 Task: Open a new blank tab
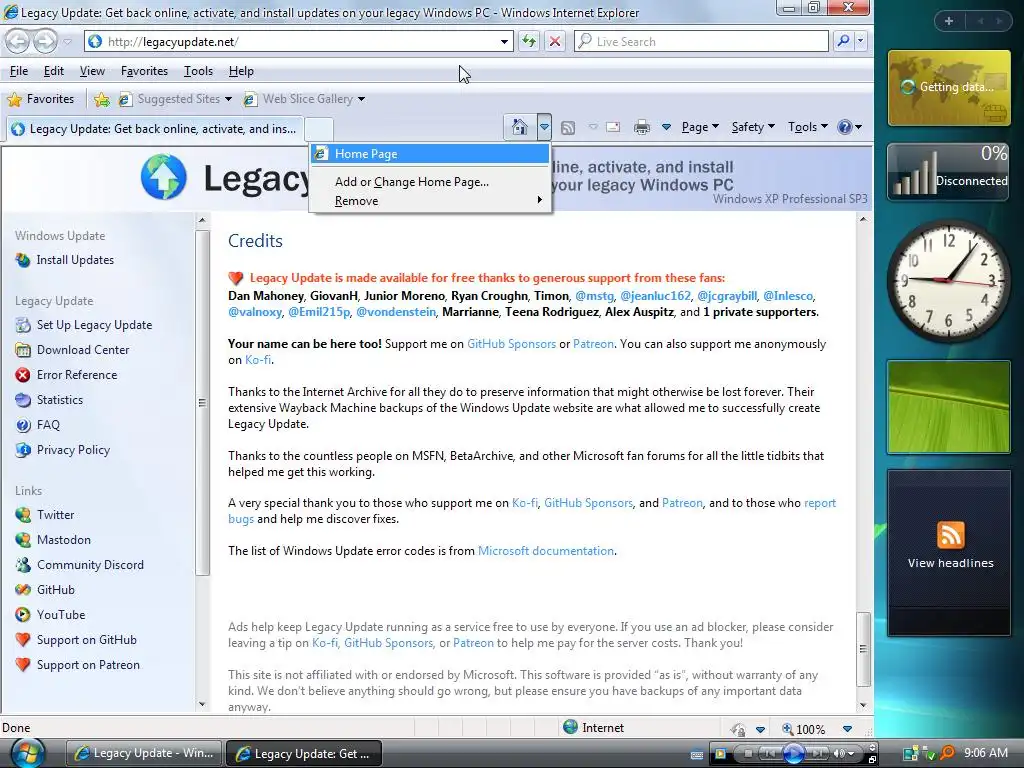[x=319, y=129]
